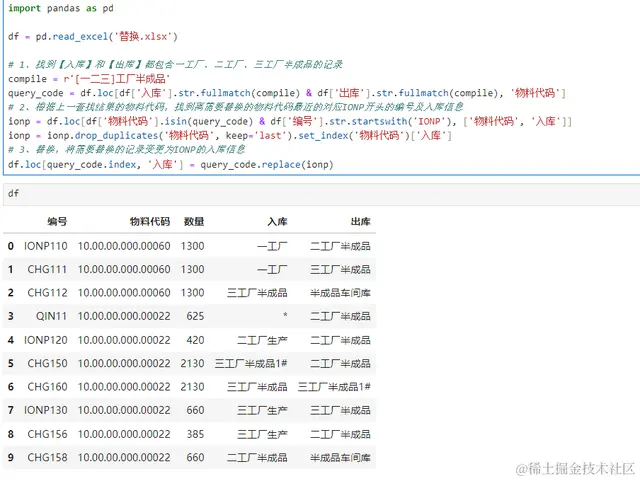Click the 编号 column header

[x=57, y=222]
